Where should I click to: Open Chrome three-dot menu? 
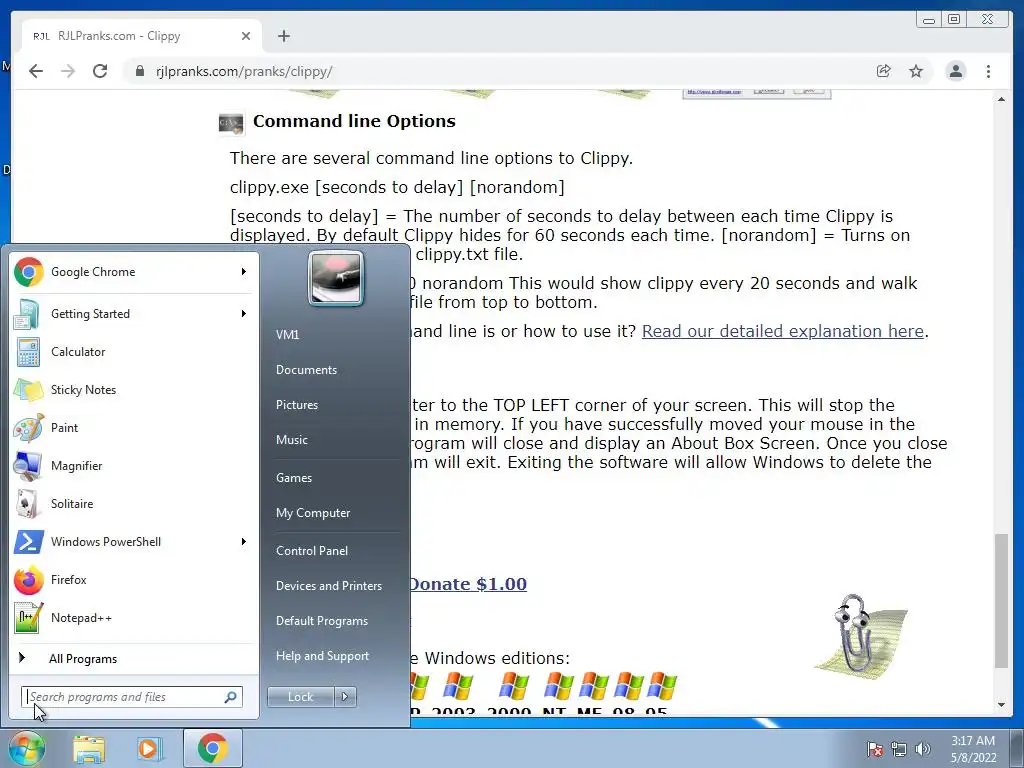pyautogui.click(x=989, y=71)
